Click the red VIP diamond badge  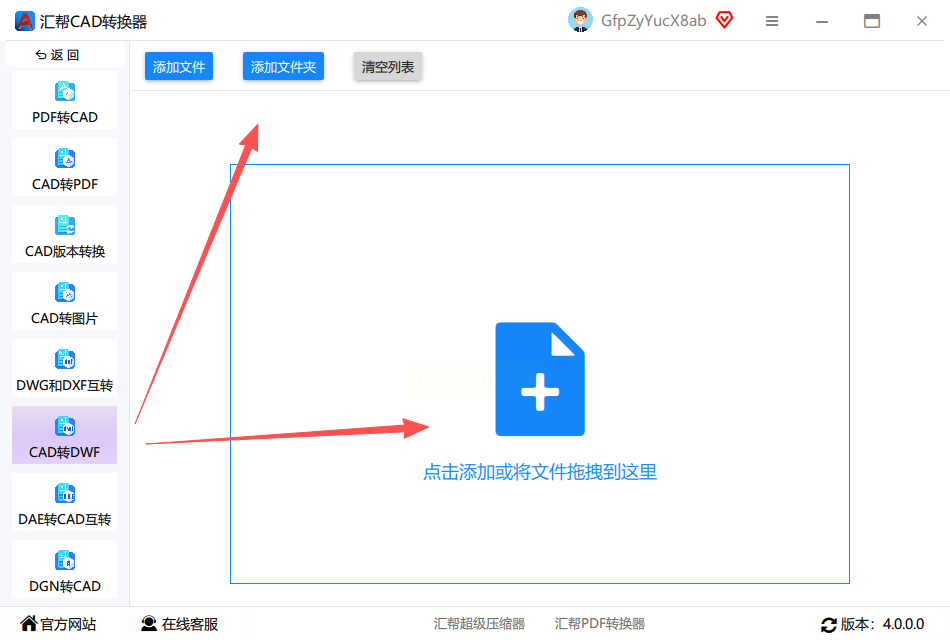tap(725, 20)
